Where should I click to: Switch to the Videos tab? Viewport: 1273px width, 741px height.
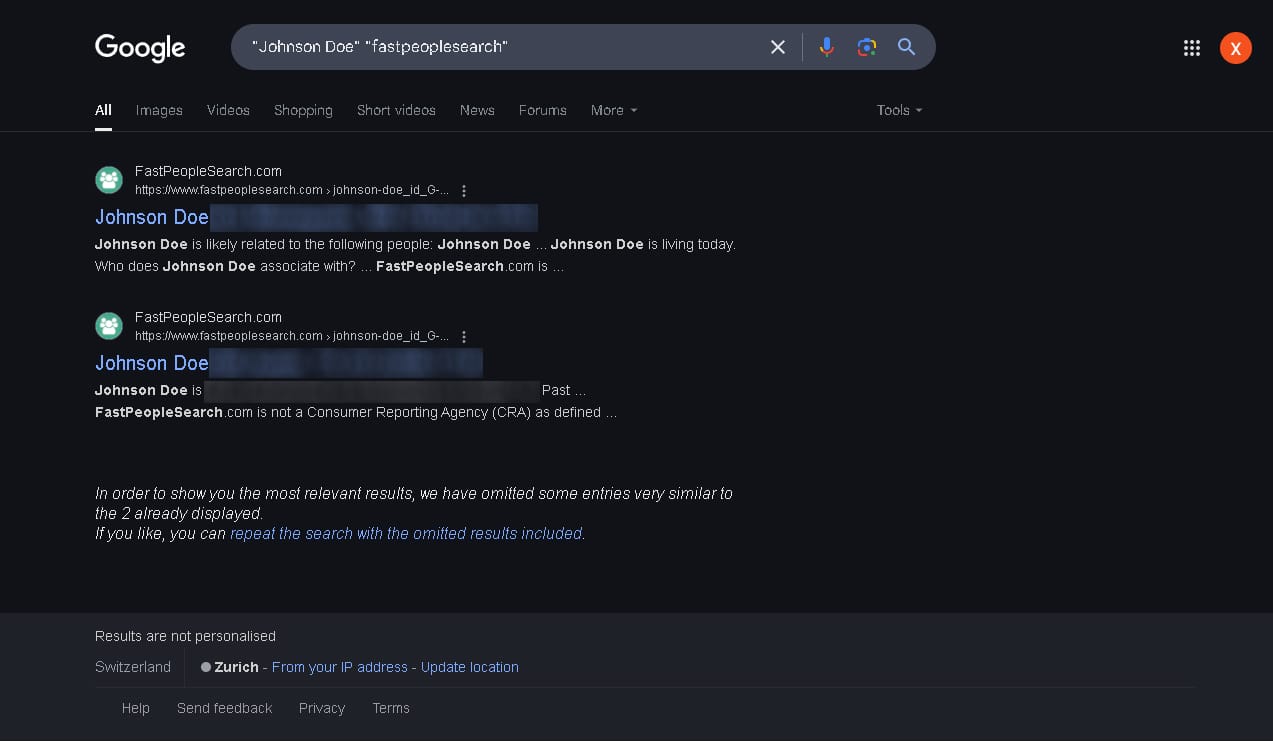(228, 110)
